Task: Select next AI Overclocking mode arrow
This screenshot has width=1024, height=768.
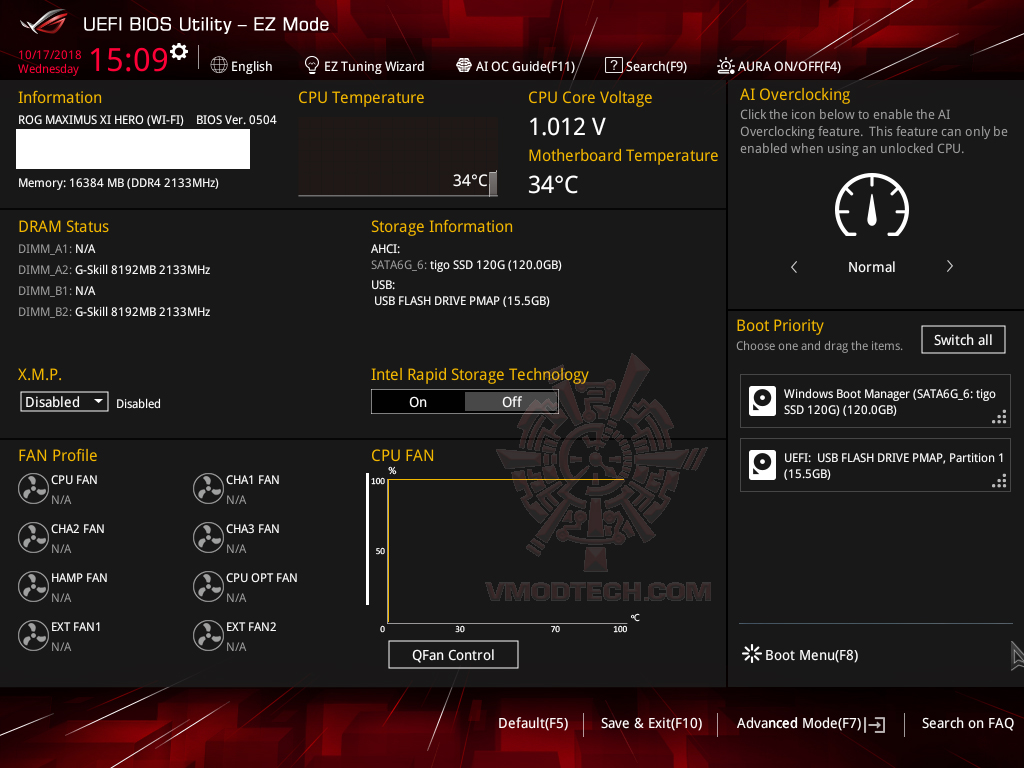Action: click(950, 266)
